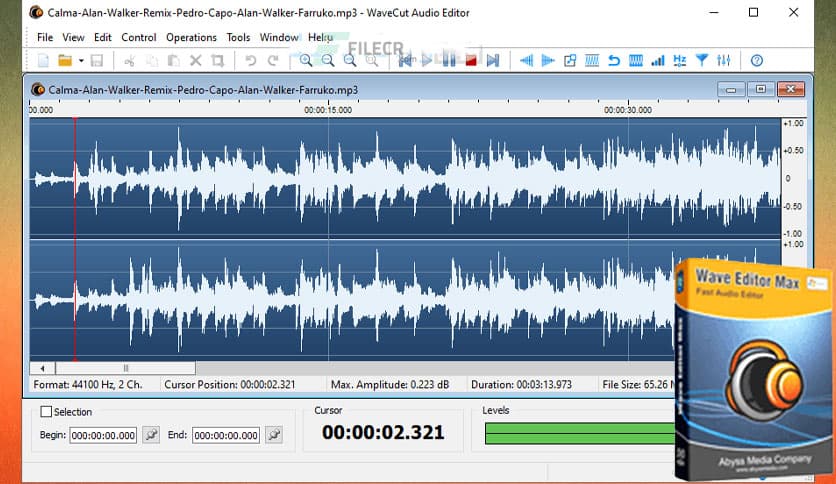The width and height of the screenshot is (836, 484).
Task: Paste audio with the paste icon
Action: click(174, 60)
